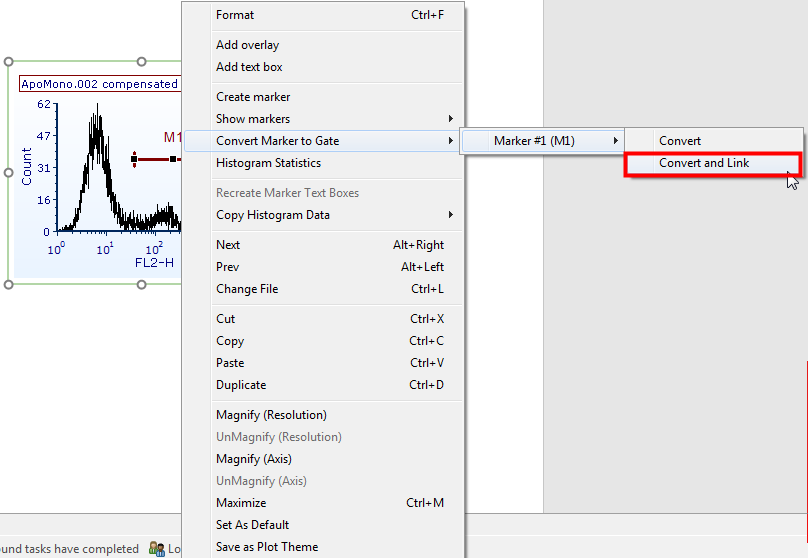Viewport: 808px width, 558px height.
Task: Select Add overlay menu entry
Action: [248, 45]
